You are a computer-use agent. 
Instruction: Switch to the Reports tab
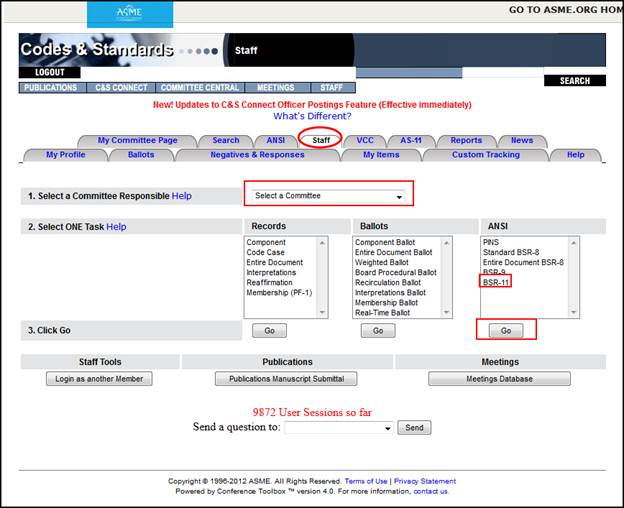pos(466,140)
